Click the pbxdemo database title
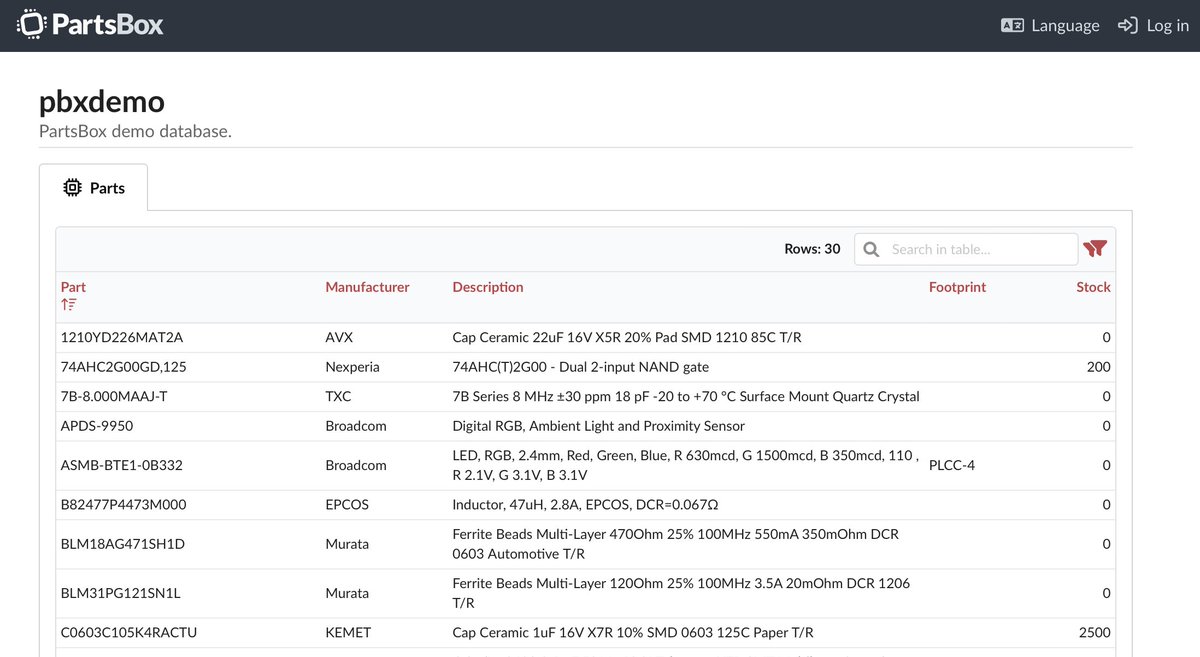The height and width of the screenshot is (657, 1200). point(102,102)
